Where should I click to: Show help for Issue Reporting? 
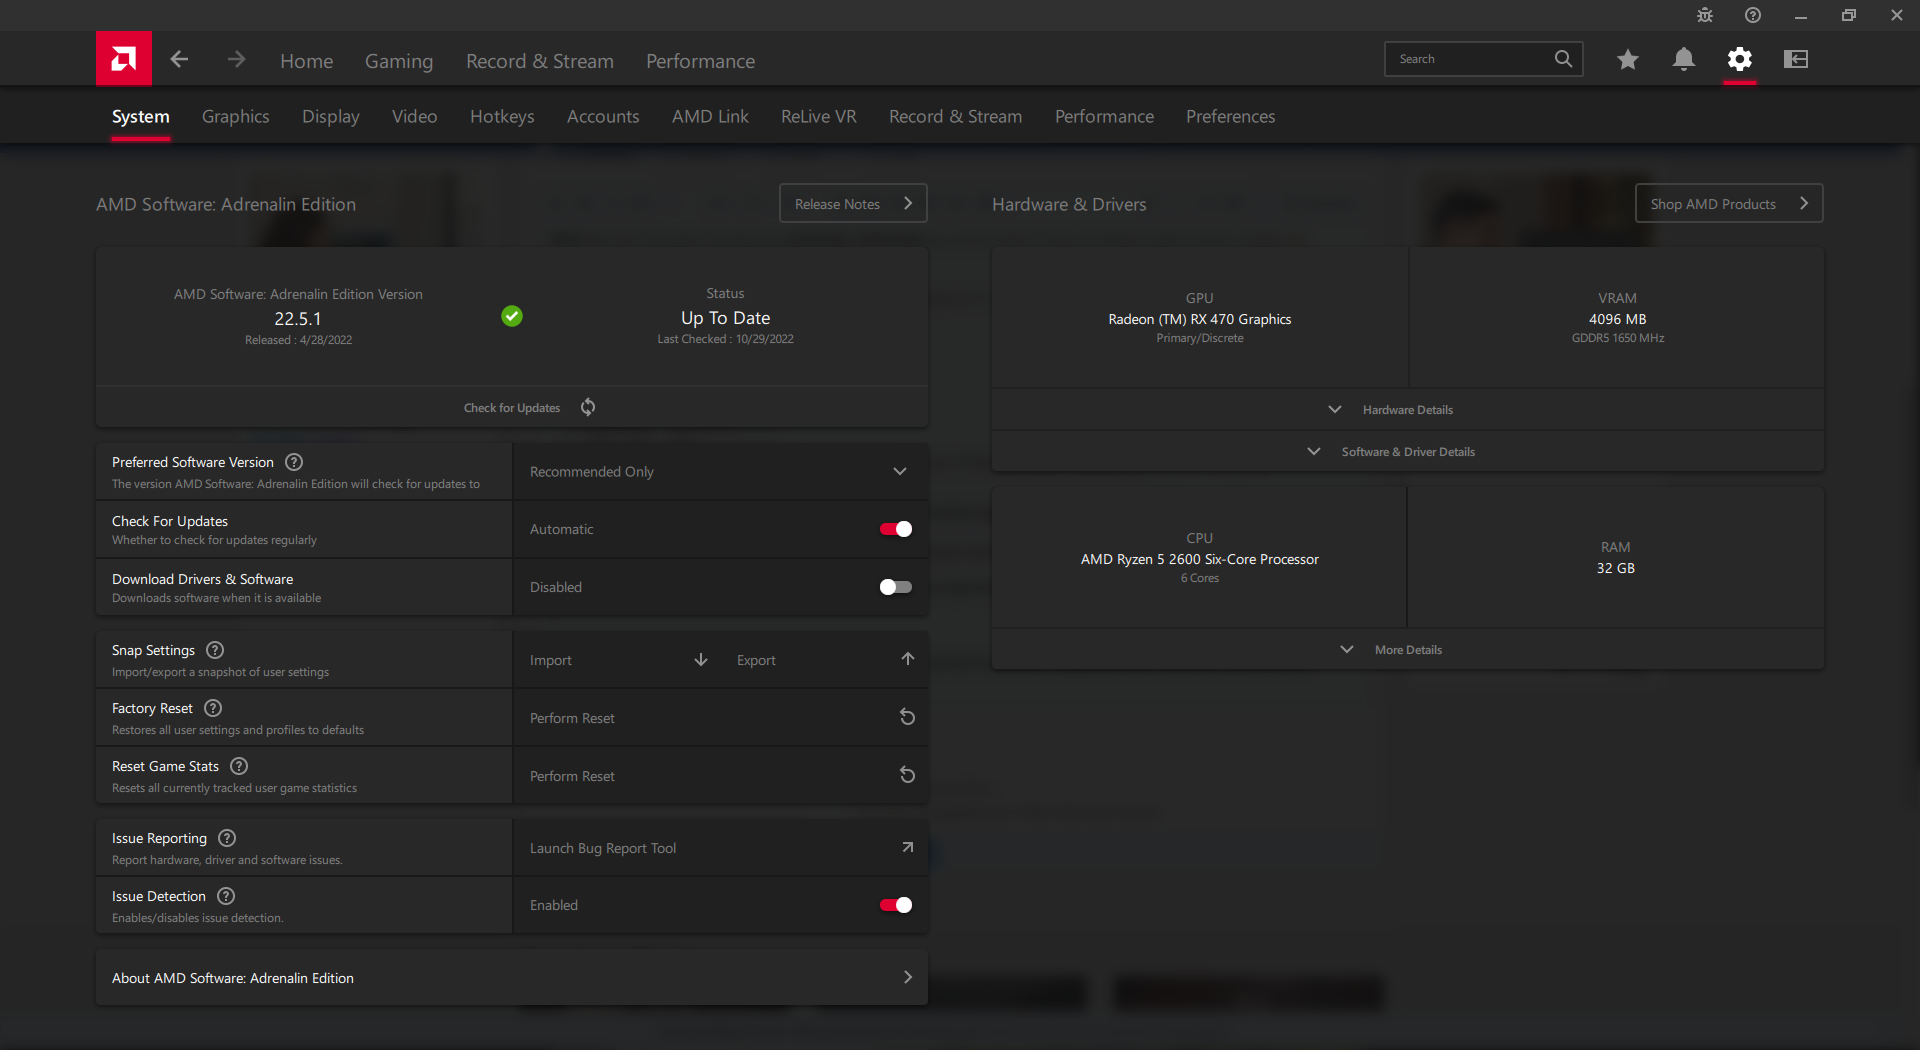click(x=227, y=838)
